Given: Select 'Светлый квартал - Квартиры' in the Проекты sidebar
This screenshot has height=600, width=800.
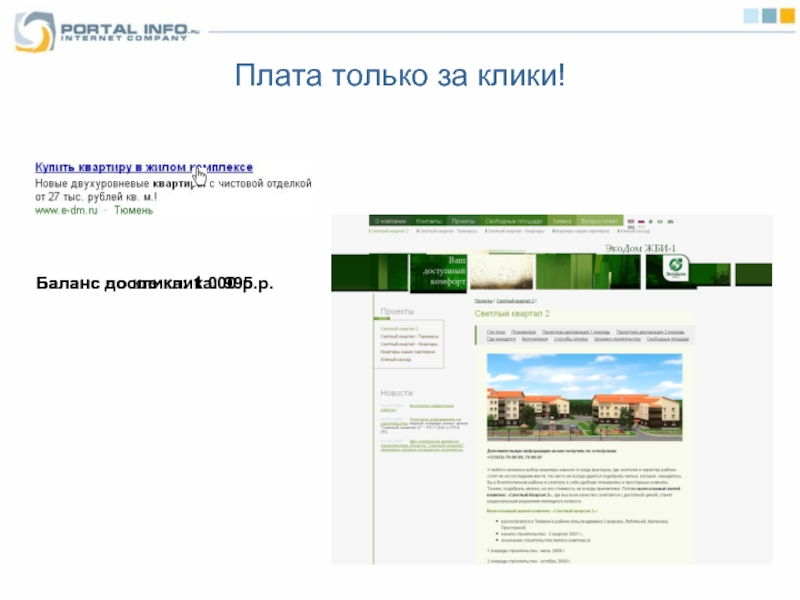Looking at the screenshot, I should pos(409,344).
